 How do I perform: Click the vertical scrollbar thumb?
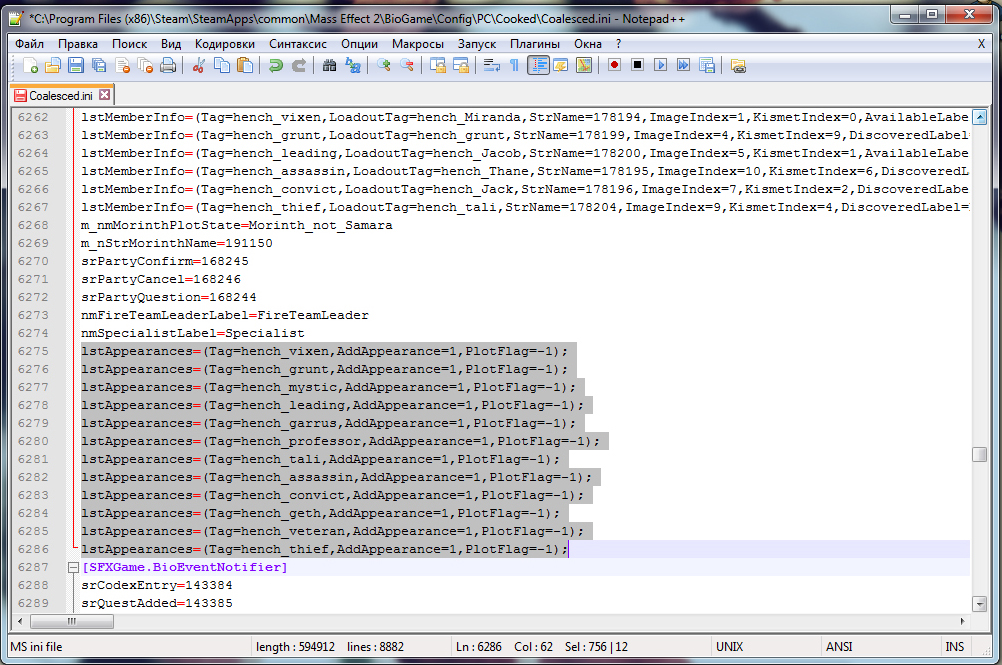979,454
